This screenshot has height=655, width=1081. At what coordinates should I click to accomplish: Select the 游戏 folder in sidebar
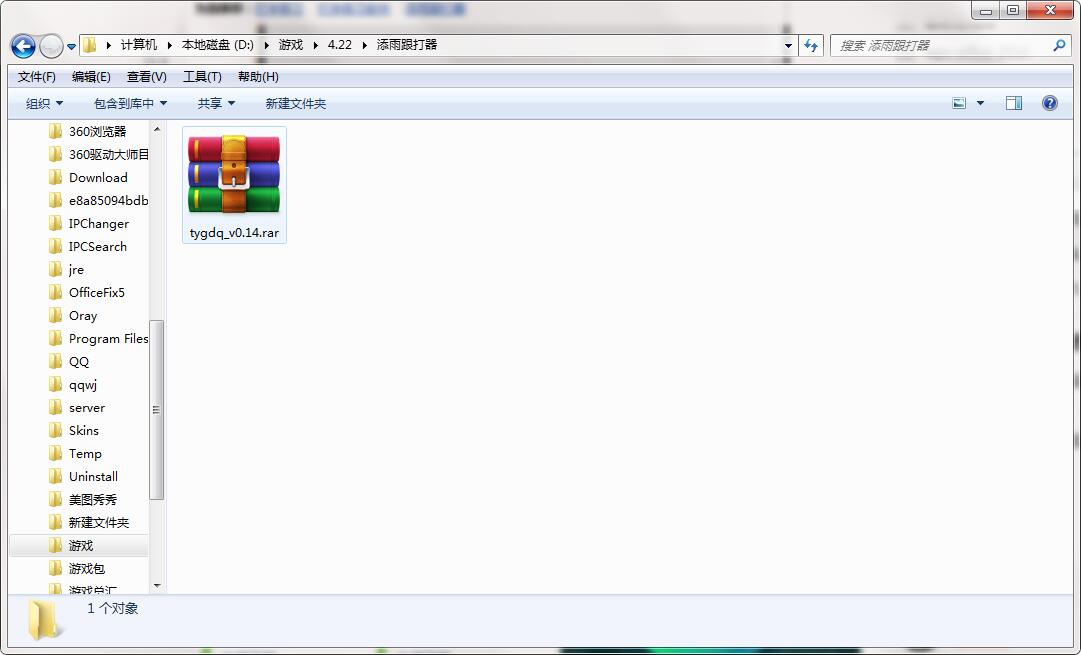79,545
